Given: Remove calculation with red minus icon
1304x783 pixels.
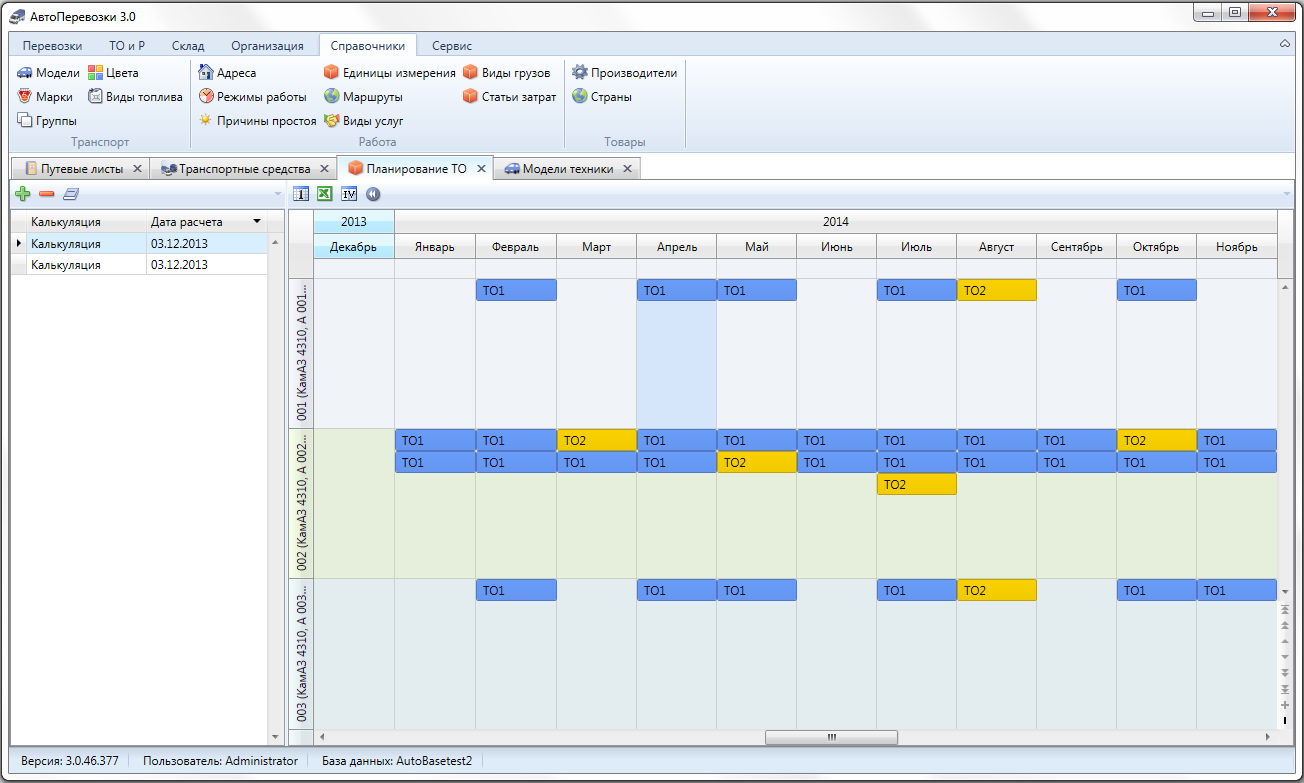Looking at the screenshot, I should (46, 194).
